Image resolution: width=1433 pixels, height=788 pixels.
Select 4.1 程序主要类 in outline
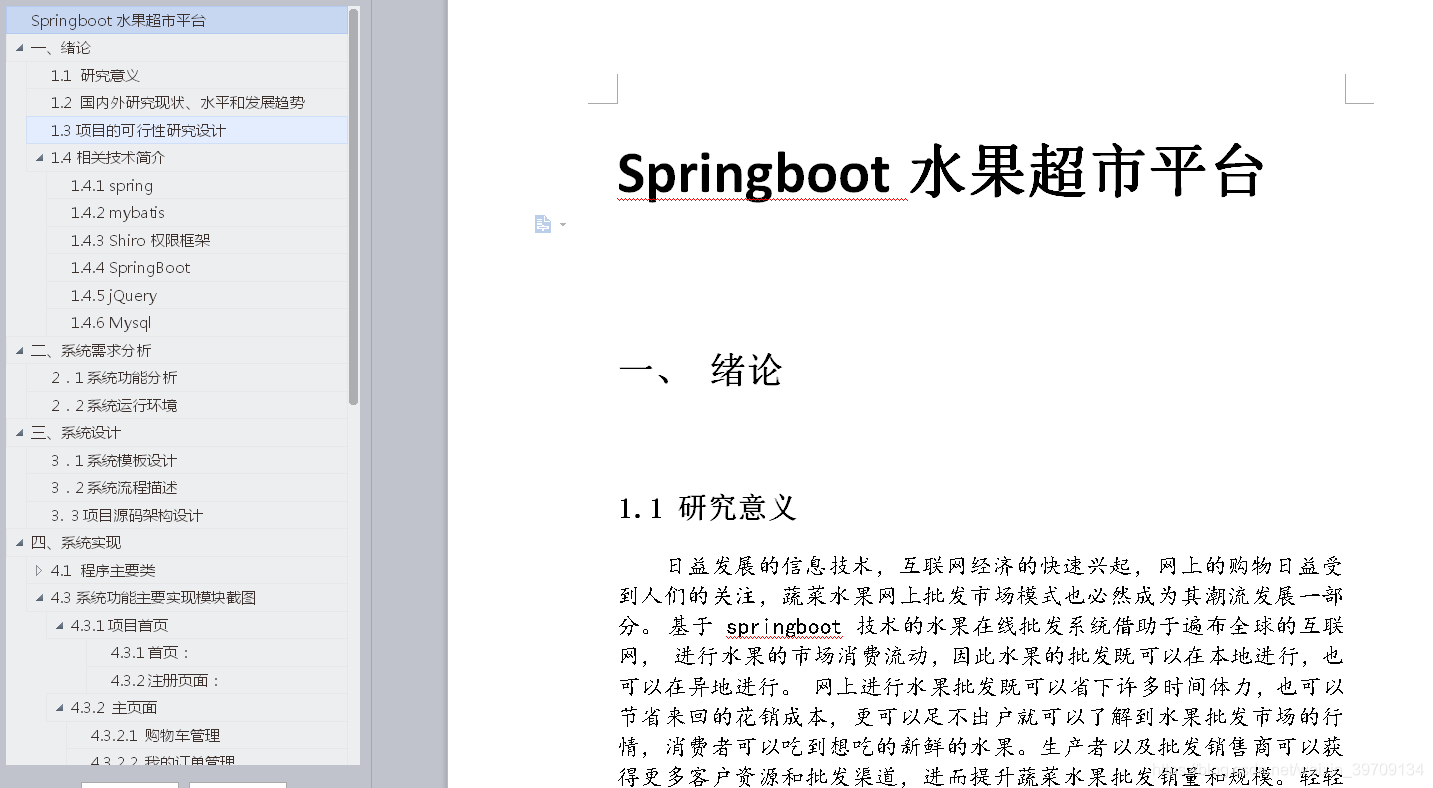103,570
